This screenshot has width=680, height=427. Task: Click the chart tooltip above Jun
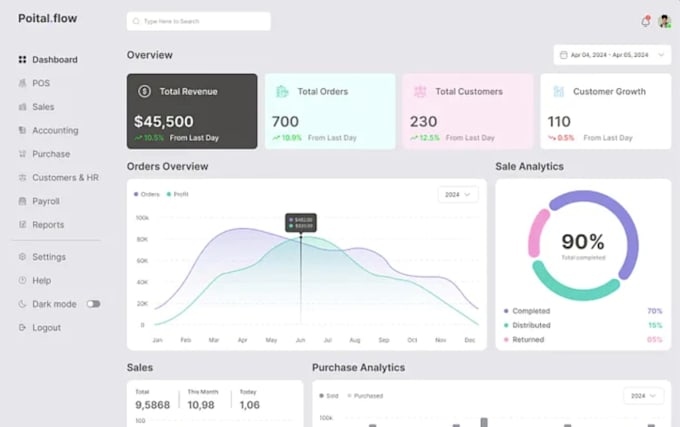tap(301, 223)
